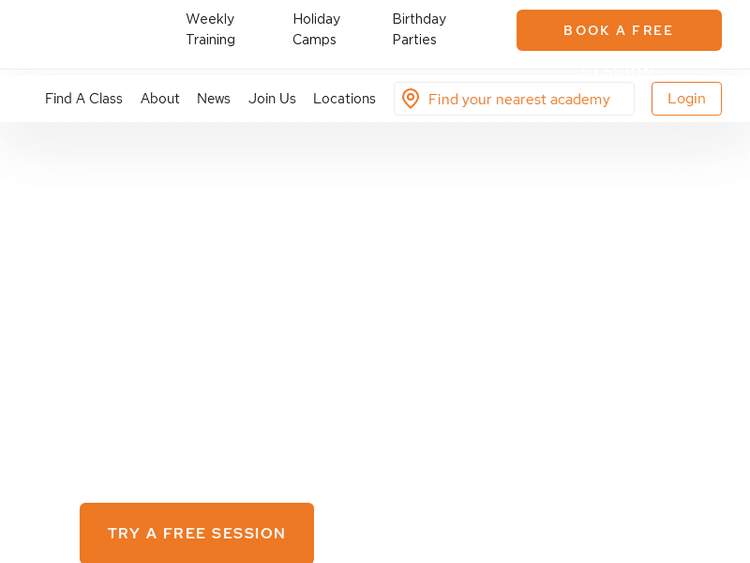Open the About menu item

pyautogui.click(x=160, y=99)
